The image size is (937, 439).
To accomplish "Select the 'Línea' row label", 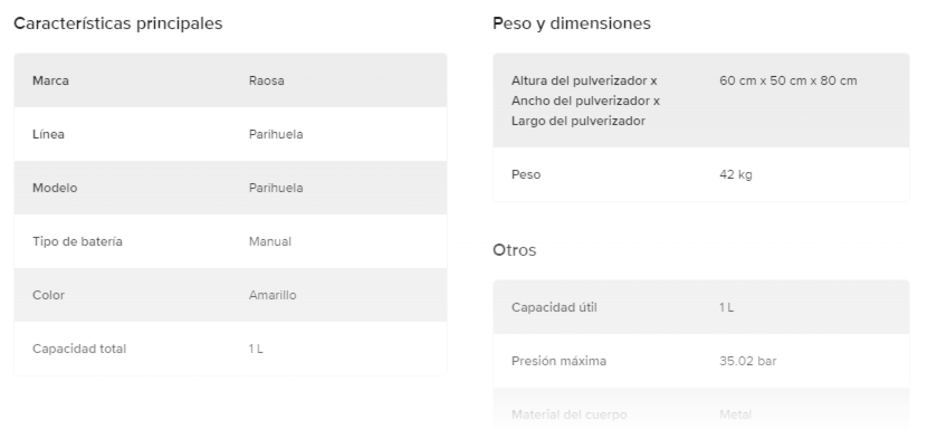I will pos(48,135).
